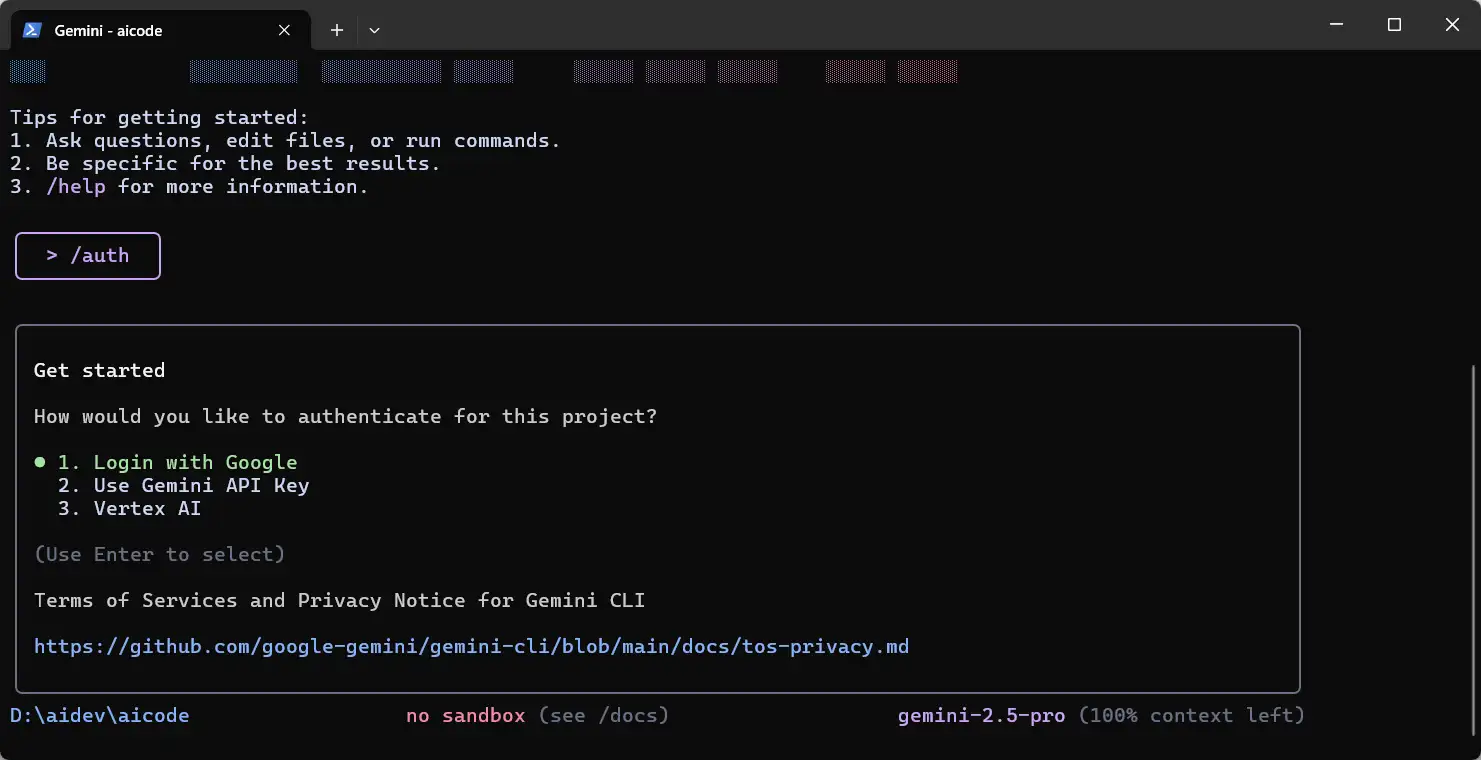The height and width of the screenshot is (760, 1481).
Task: Maximize the terminal window
Action: (x=1394, y=25)
